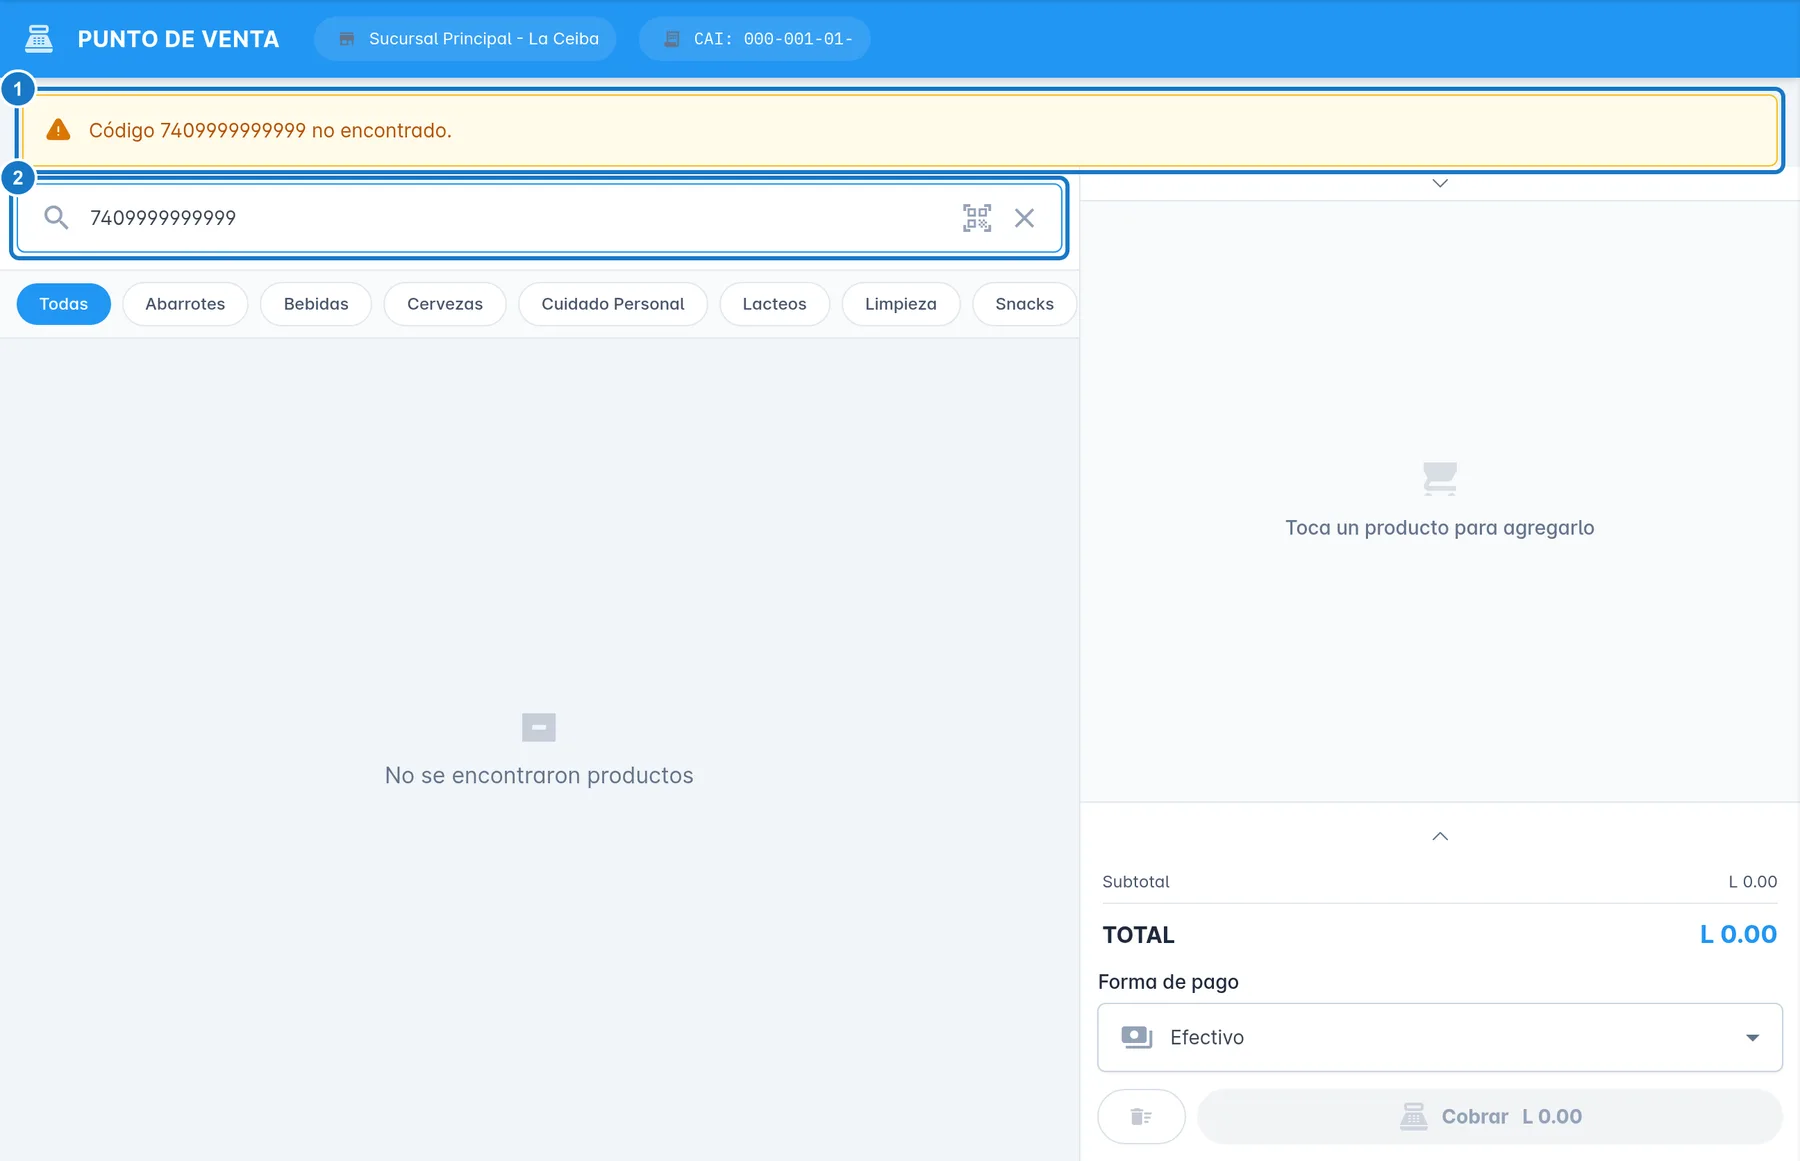Choose the Snacks category chip
1800x1161 pixels.
pos(1024,304)
